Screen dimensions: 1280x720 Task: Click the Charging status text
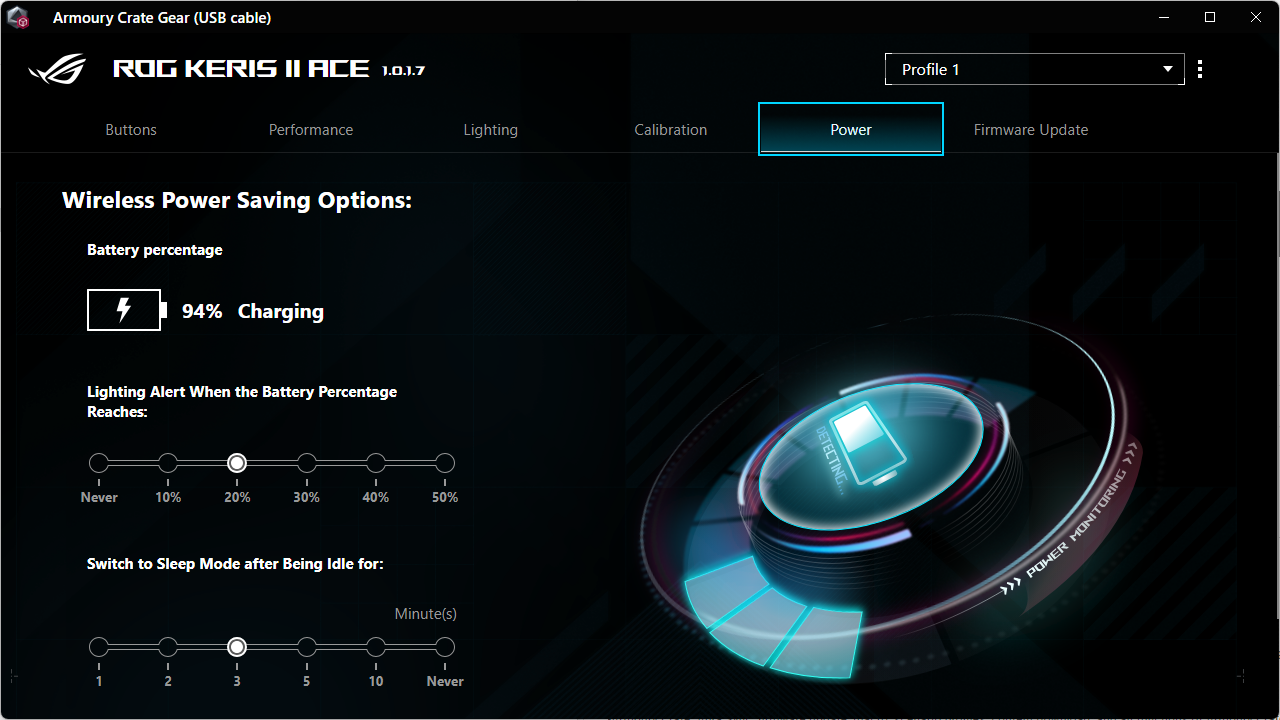pyautogui.click(x=281, y=312)
